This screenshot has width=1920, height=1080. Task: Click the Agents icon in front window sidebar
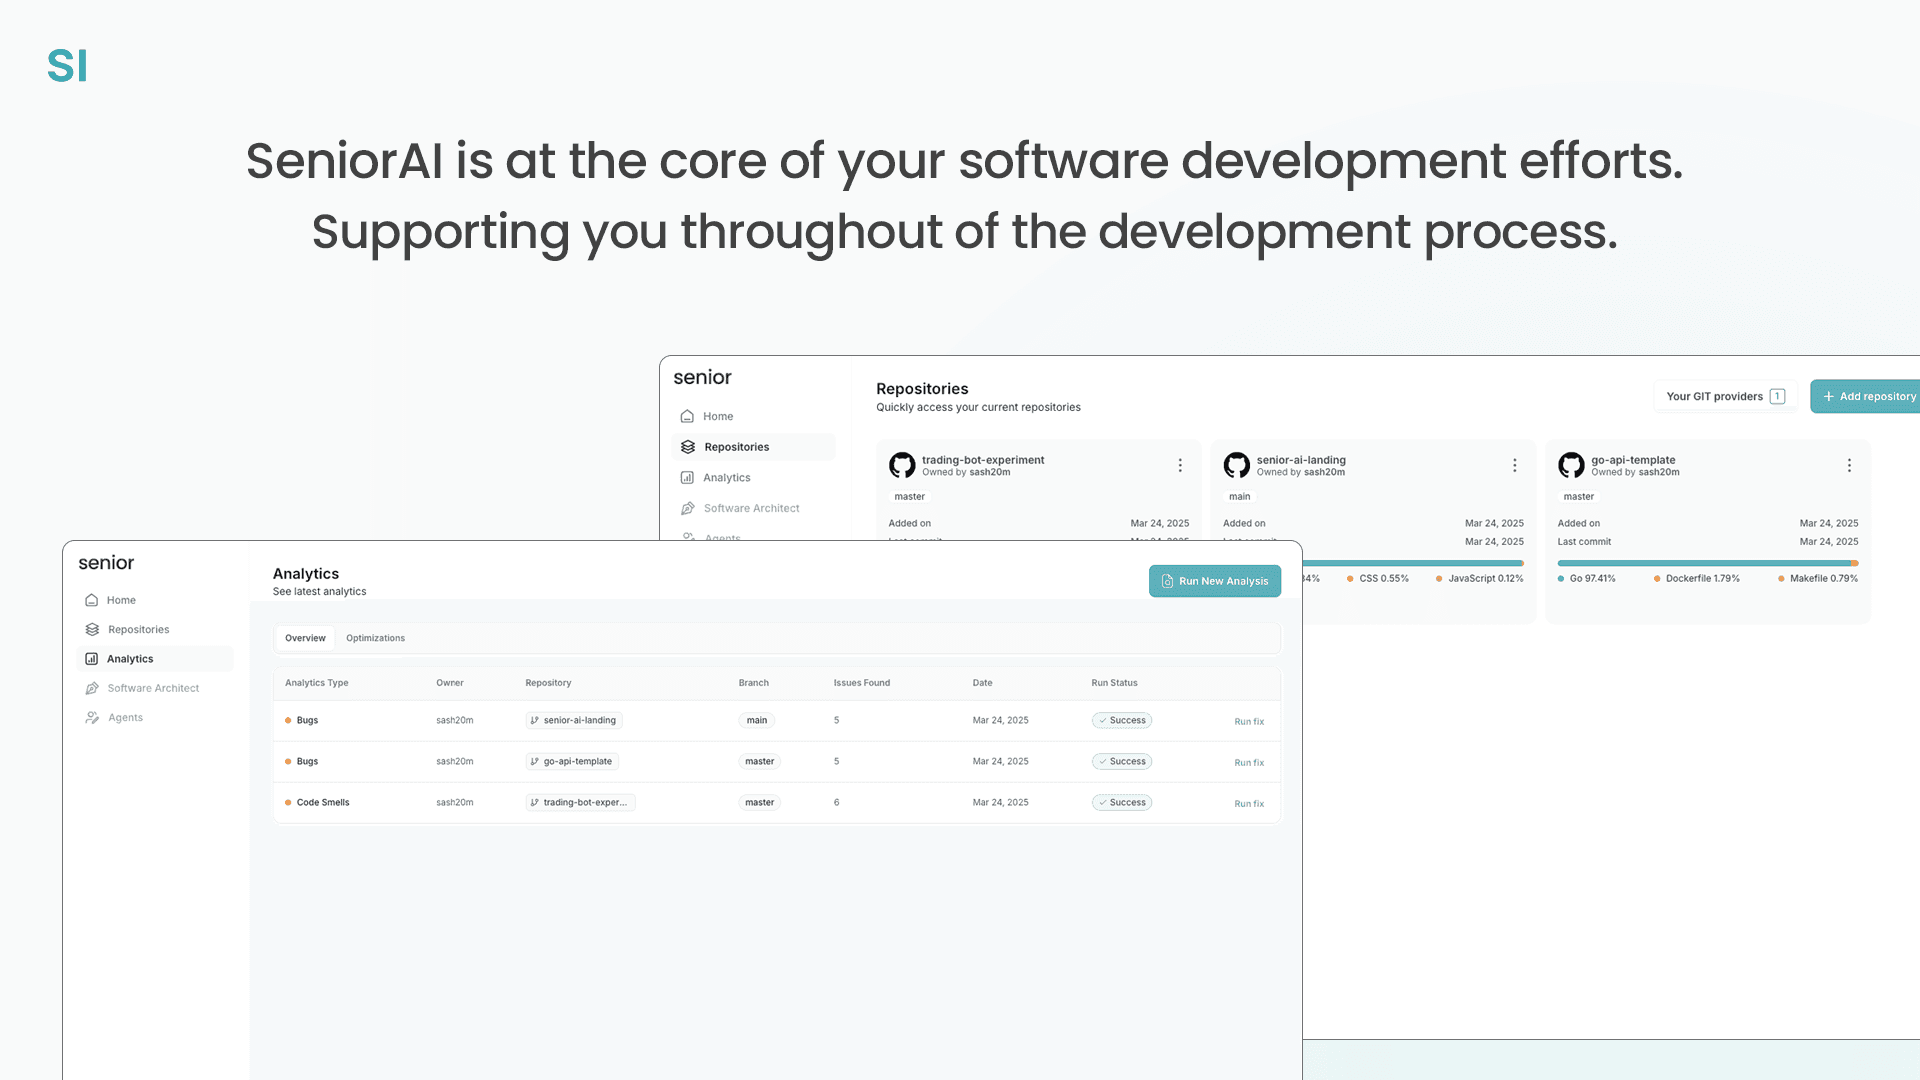pos(92,717)
